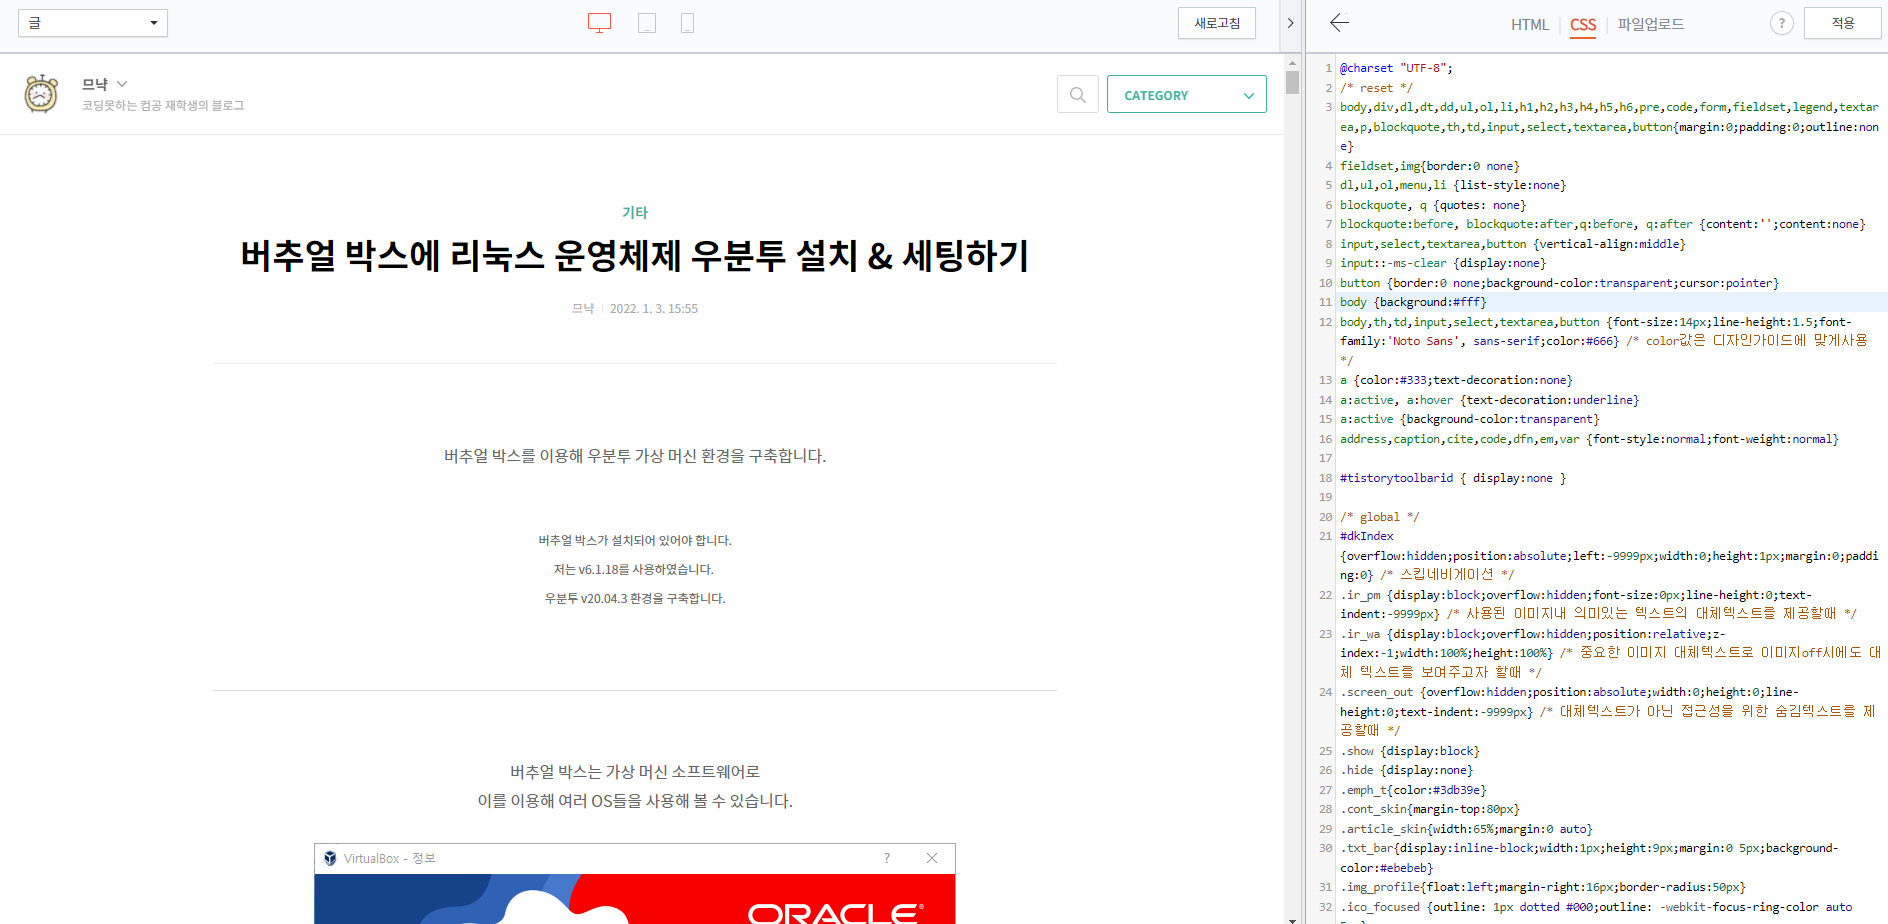Screen dimensions: 1888x924
Task: Click '.article_skin{width:65%;margin:0 auto}' line
Action: [x=1466, y=829]
